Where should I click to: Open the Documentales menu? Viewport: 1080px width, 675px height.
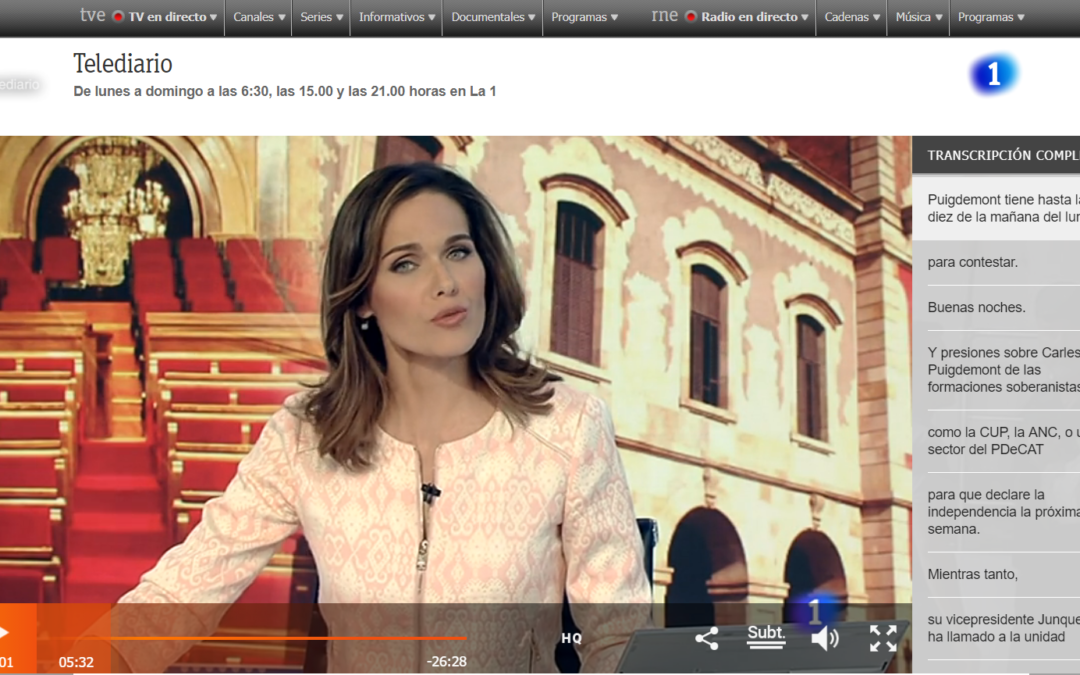pos(493,17)
